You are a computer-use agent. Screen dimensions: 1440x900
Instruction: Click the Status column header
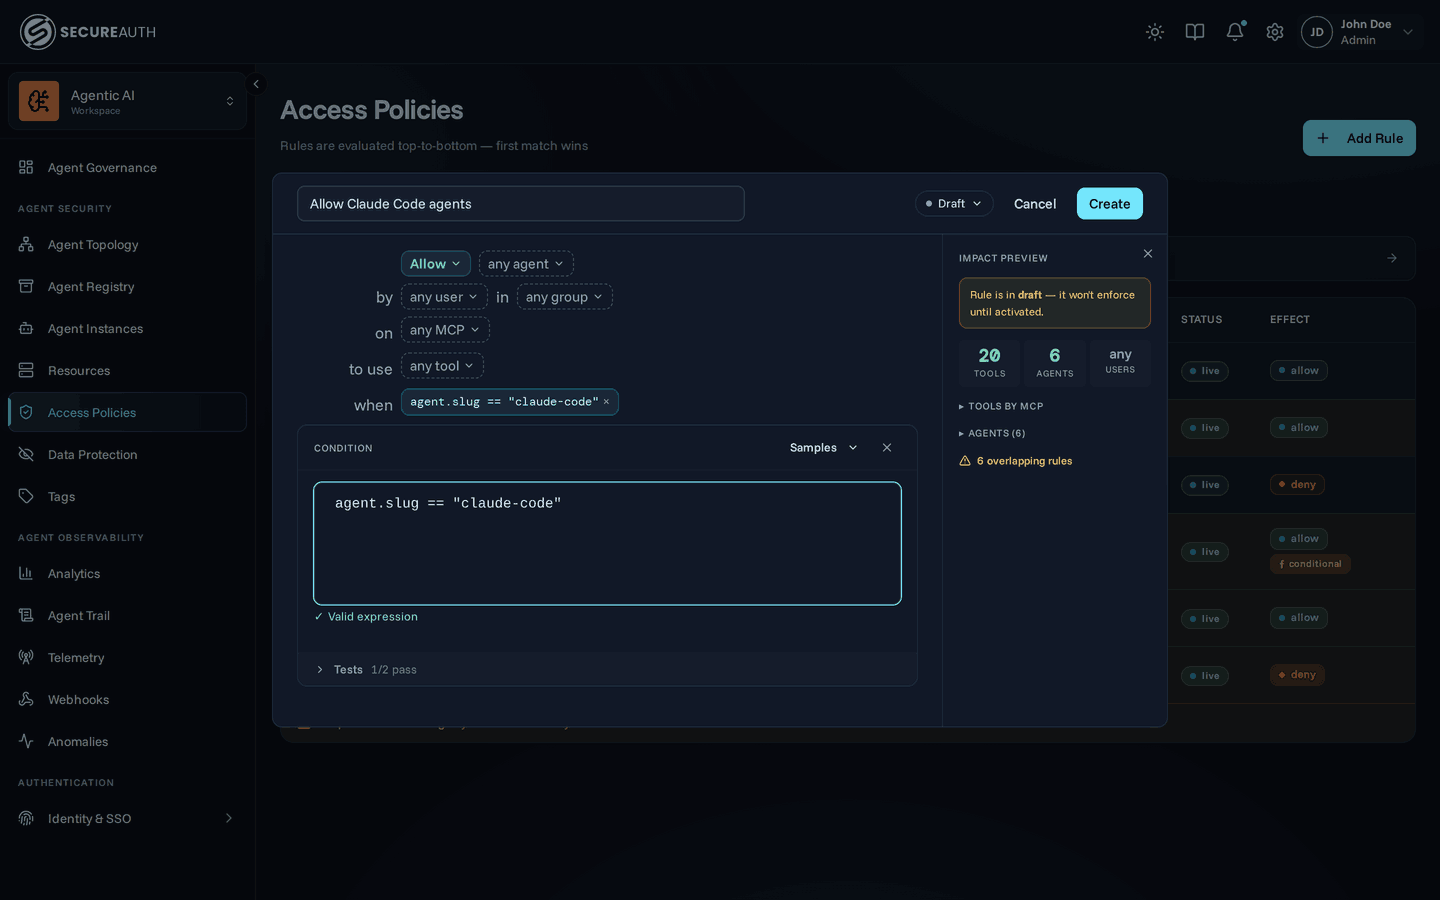[1202, 320]
